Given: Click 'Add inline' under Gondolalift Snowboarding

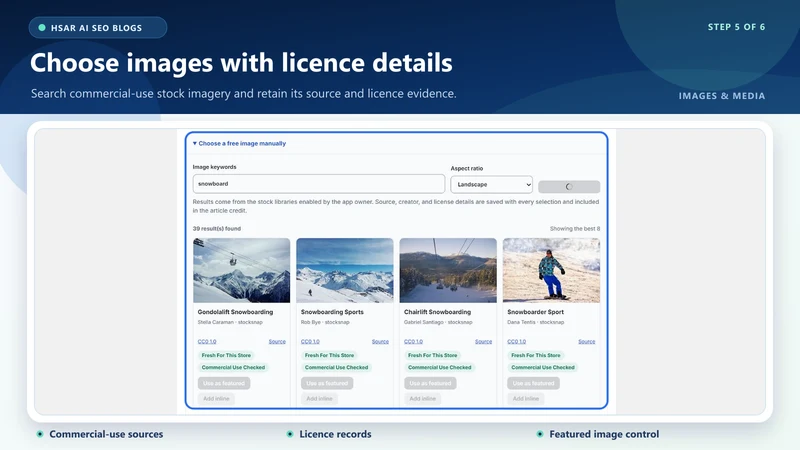Looking at the screenshot, I should click(216, 398).
